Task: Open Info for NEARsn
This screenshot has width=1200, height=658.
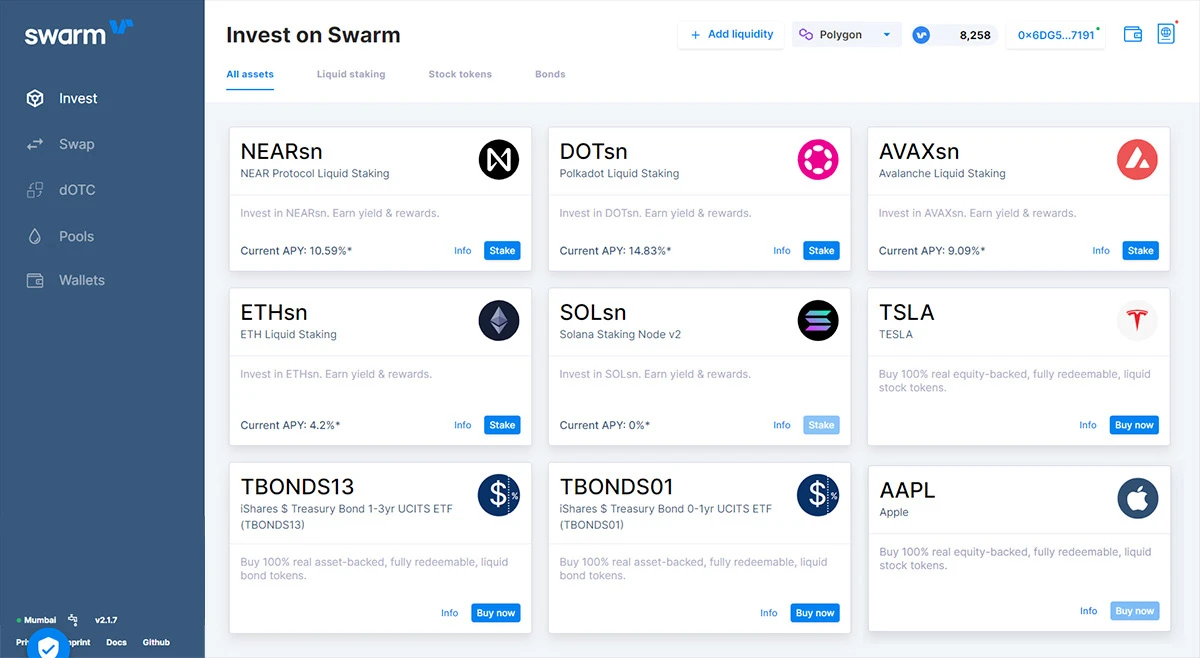Action: tap(462, 251)
